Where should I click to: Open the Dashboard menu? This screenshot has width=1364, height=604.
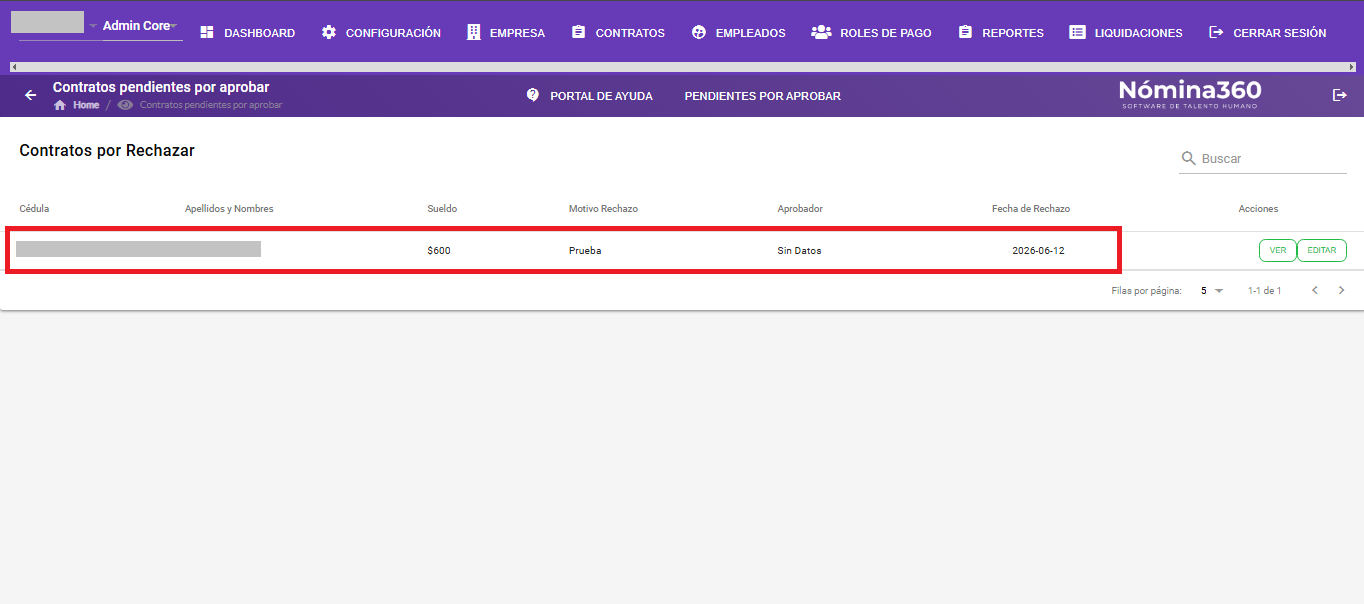pos(247,33)
